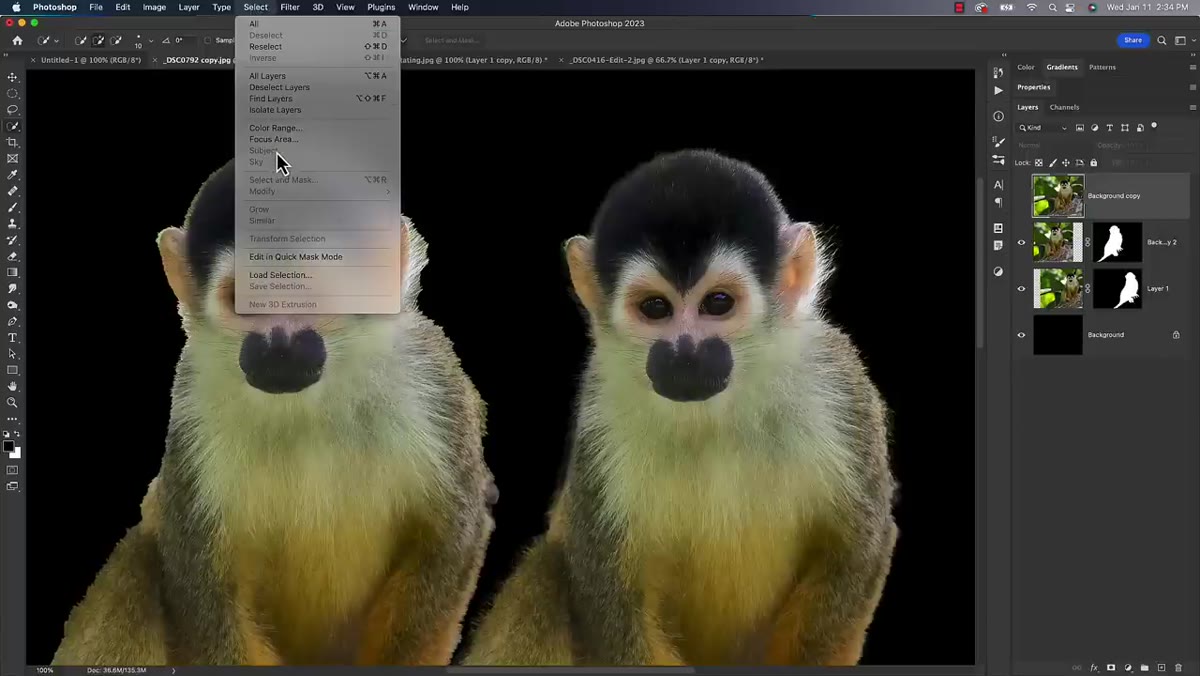Select the Crop tool
This screenshot has height=676, width=1200.
click(13, 143)
